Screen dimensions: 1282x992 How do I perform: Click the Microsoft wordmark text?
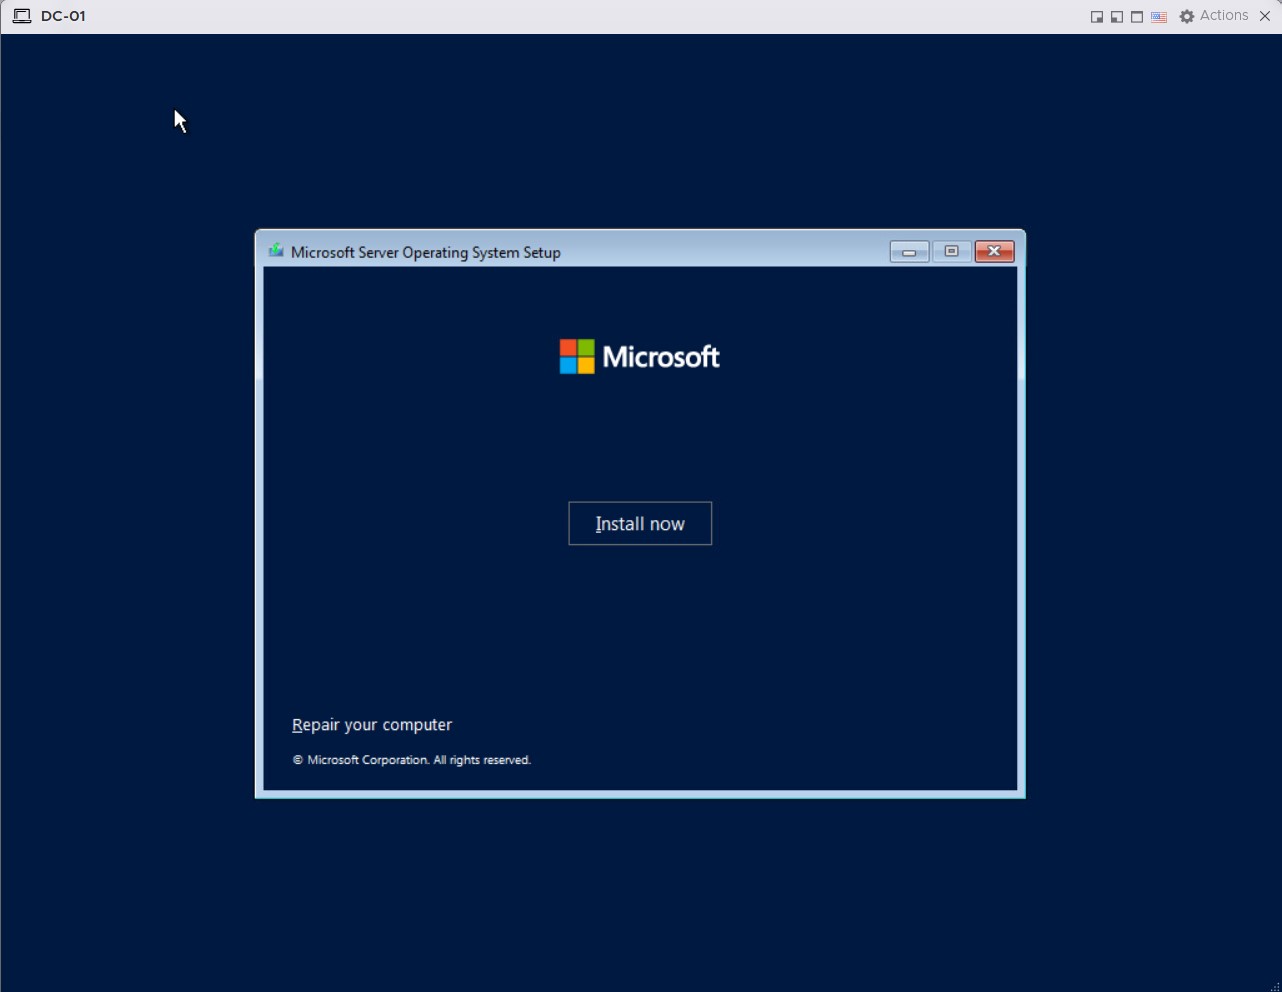(x=661, y=357)
